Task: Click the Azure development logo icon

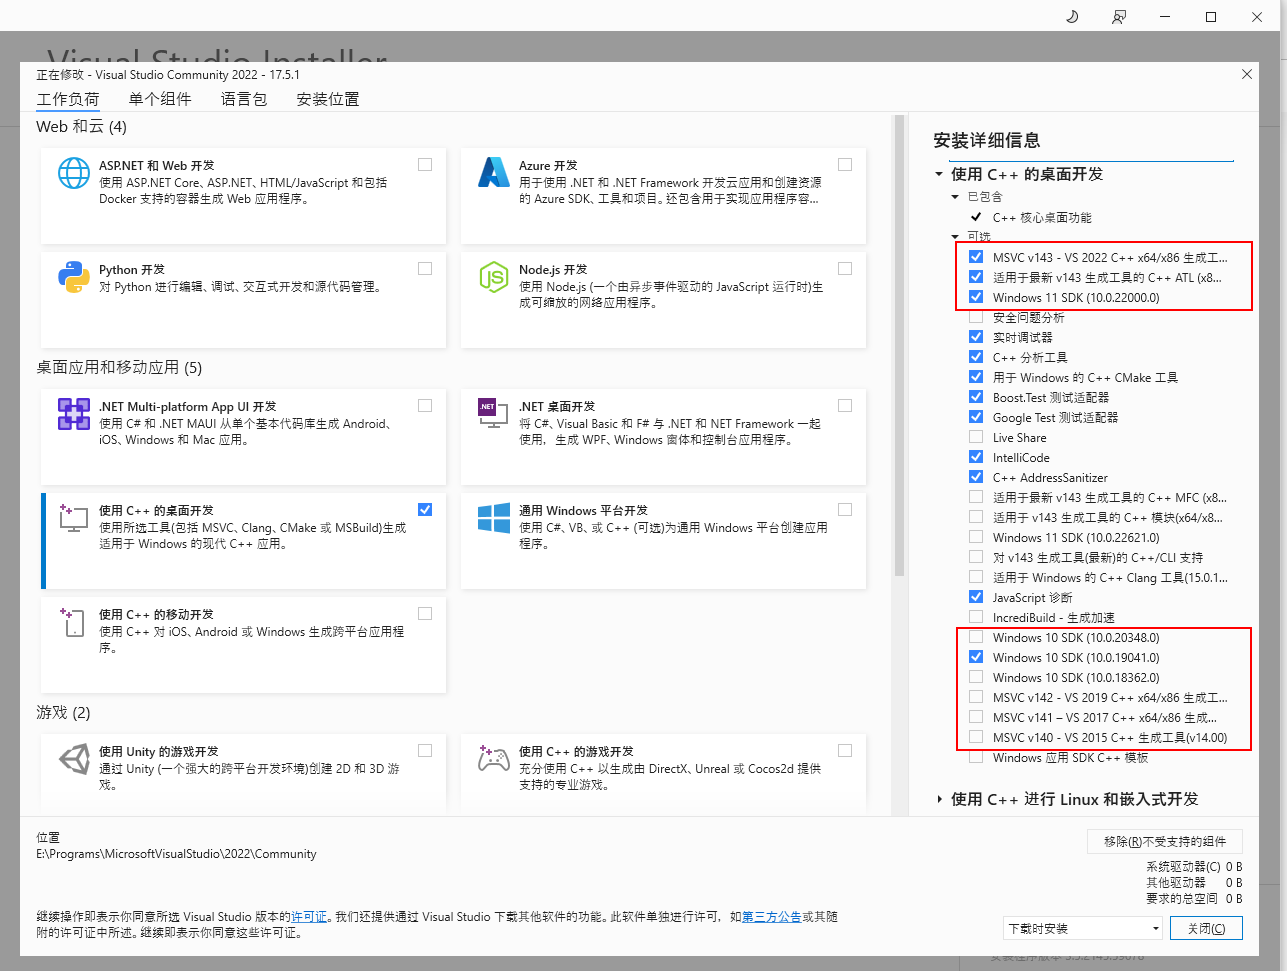Action: pyautogui.click(x=494, y=173)
